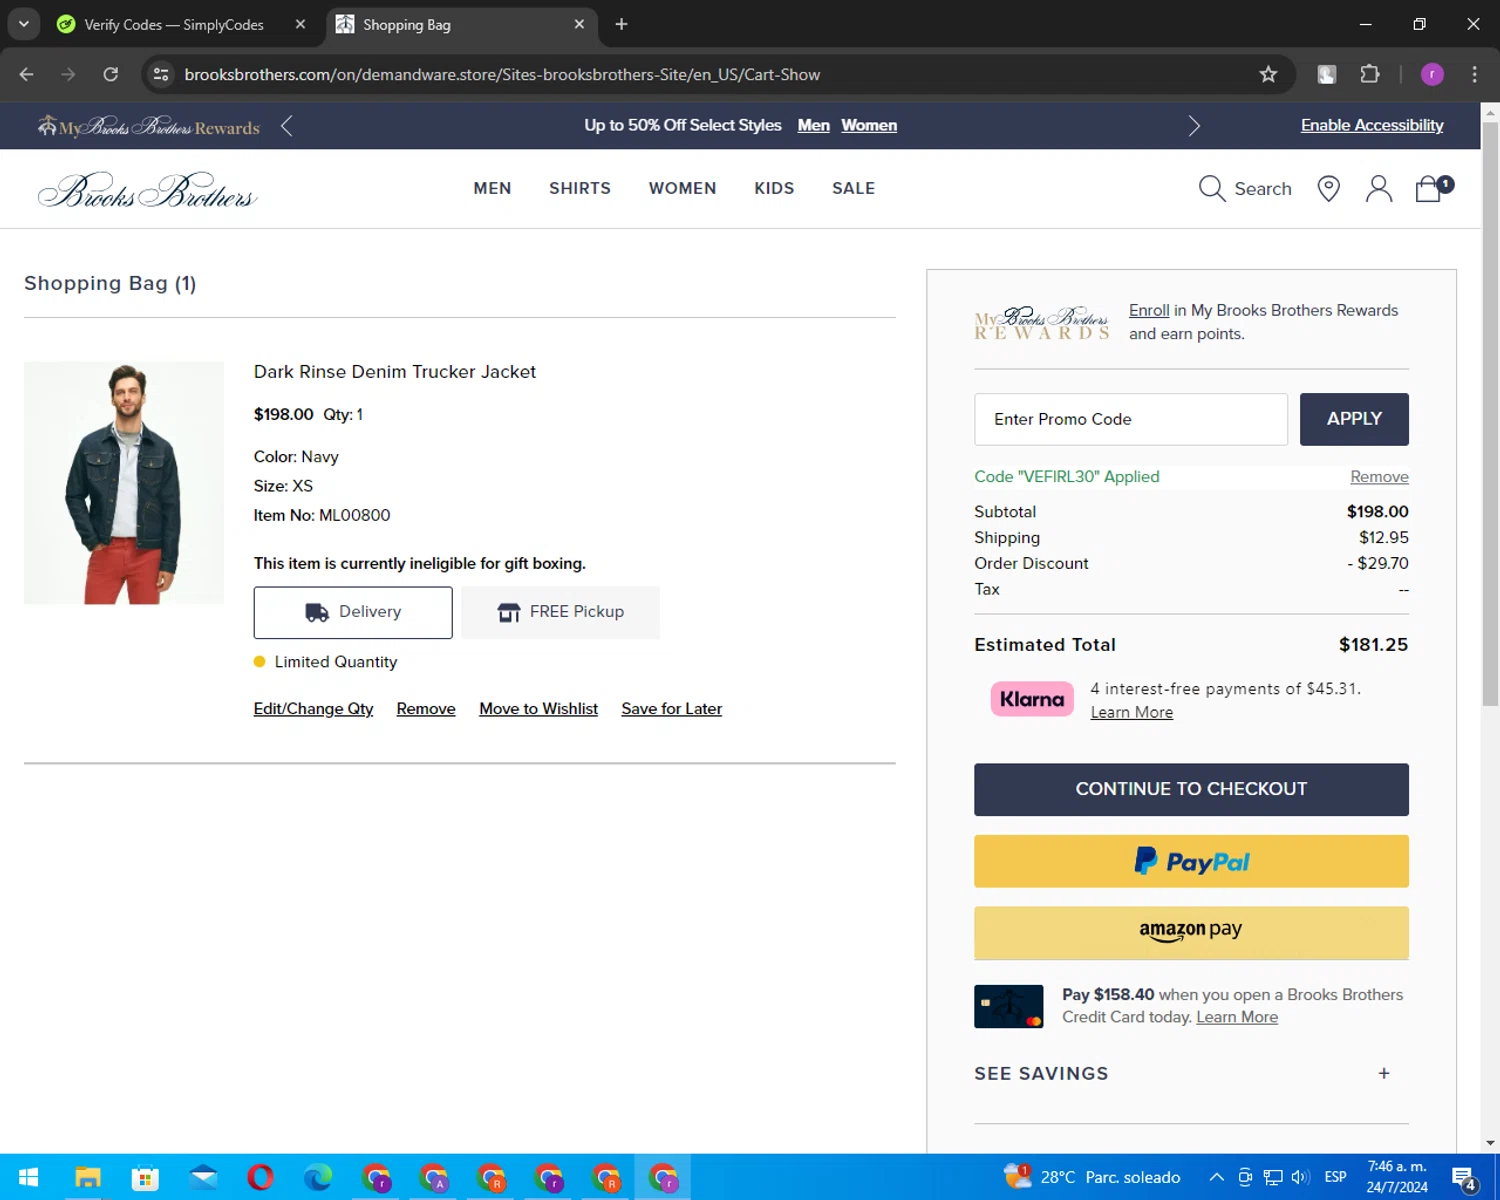Image resolution: width=1500 pixels, height=1200 pixels.
Task: Click Move to Wishlist
Action: [x=538, y=709]
